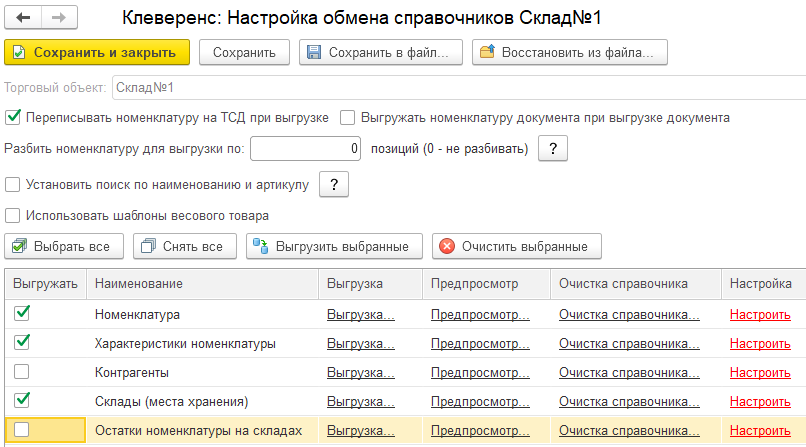Check the Контрагенты row checkbox

click(22, 371)
